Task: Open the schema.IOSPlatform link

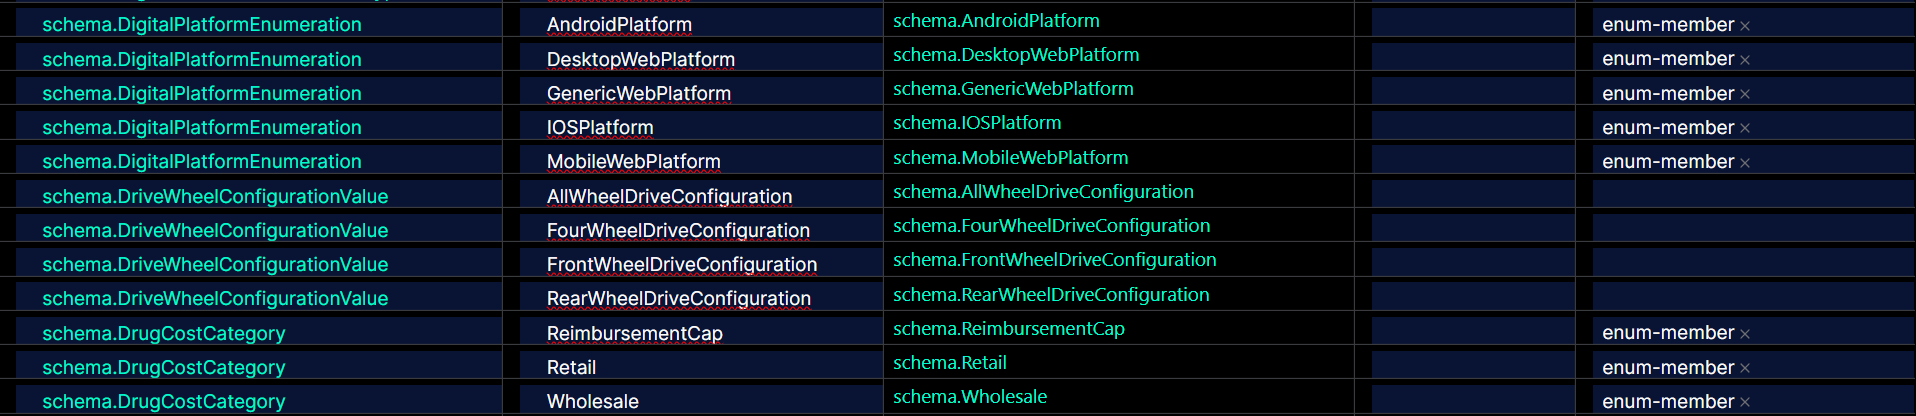Action: click(977, 123)
